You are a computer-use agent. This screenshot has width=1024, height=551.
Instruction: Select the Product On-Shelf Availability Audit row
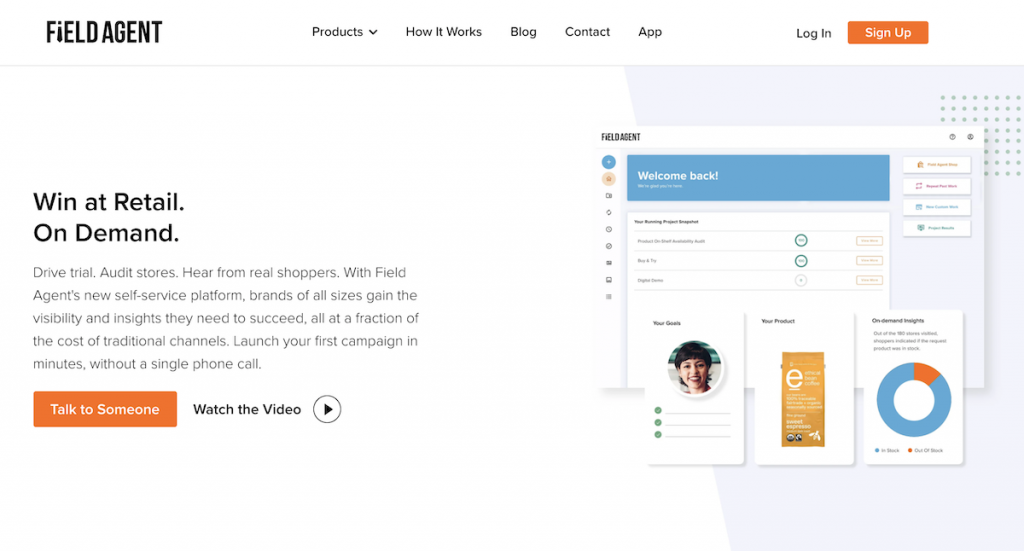758,241
